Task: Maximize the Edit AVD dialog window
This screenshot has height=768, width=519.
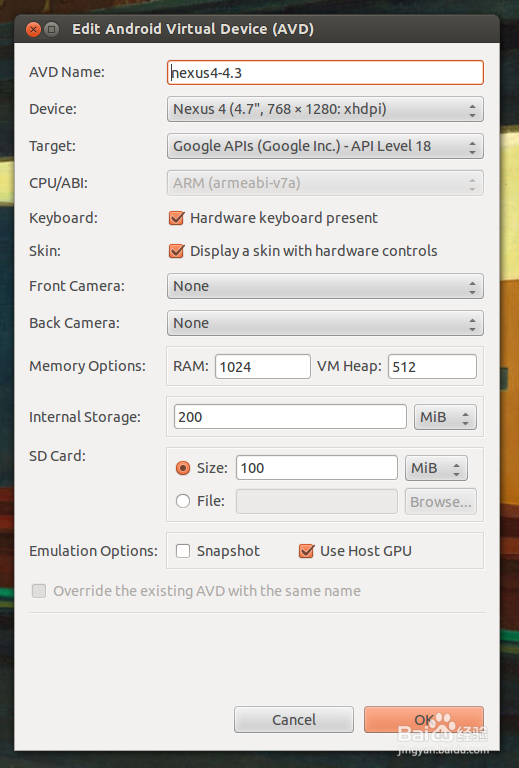Action: [51, 30]
